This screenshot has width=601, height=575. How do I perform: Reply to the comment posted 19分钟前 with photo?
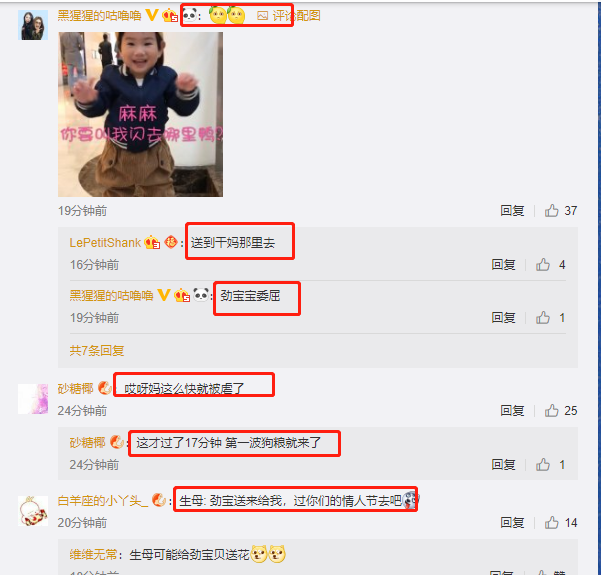512,210
